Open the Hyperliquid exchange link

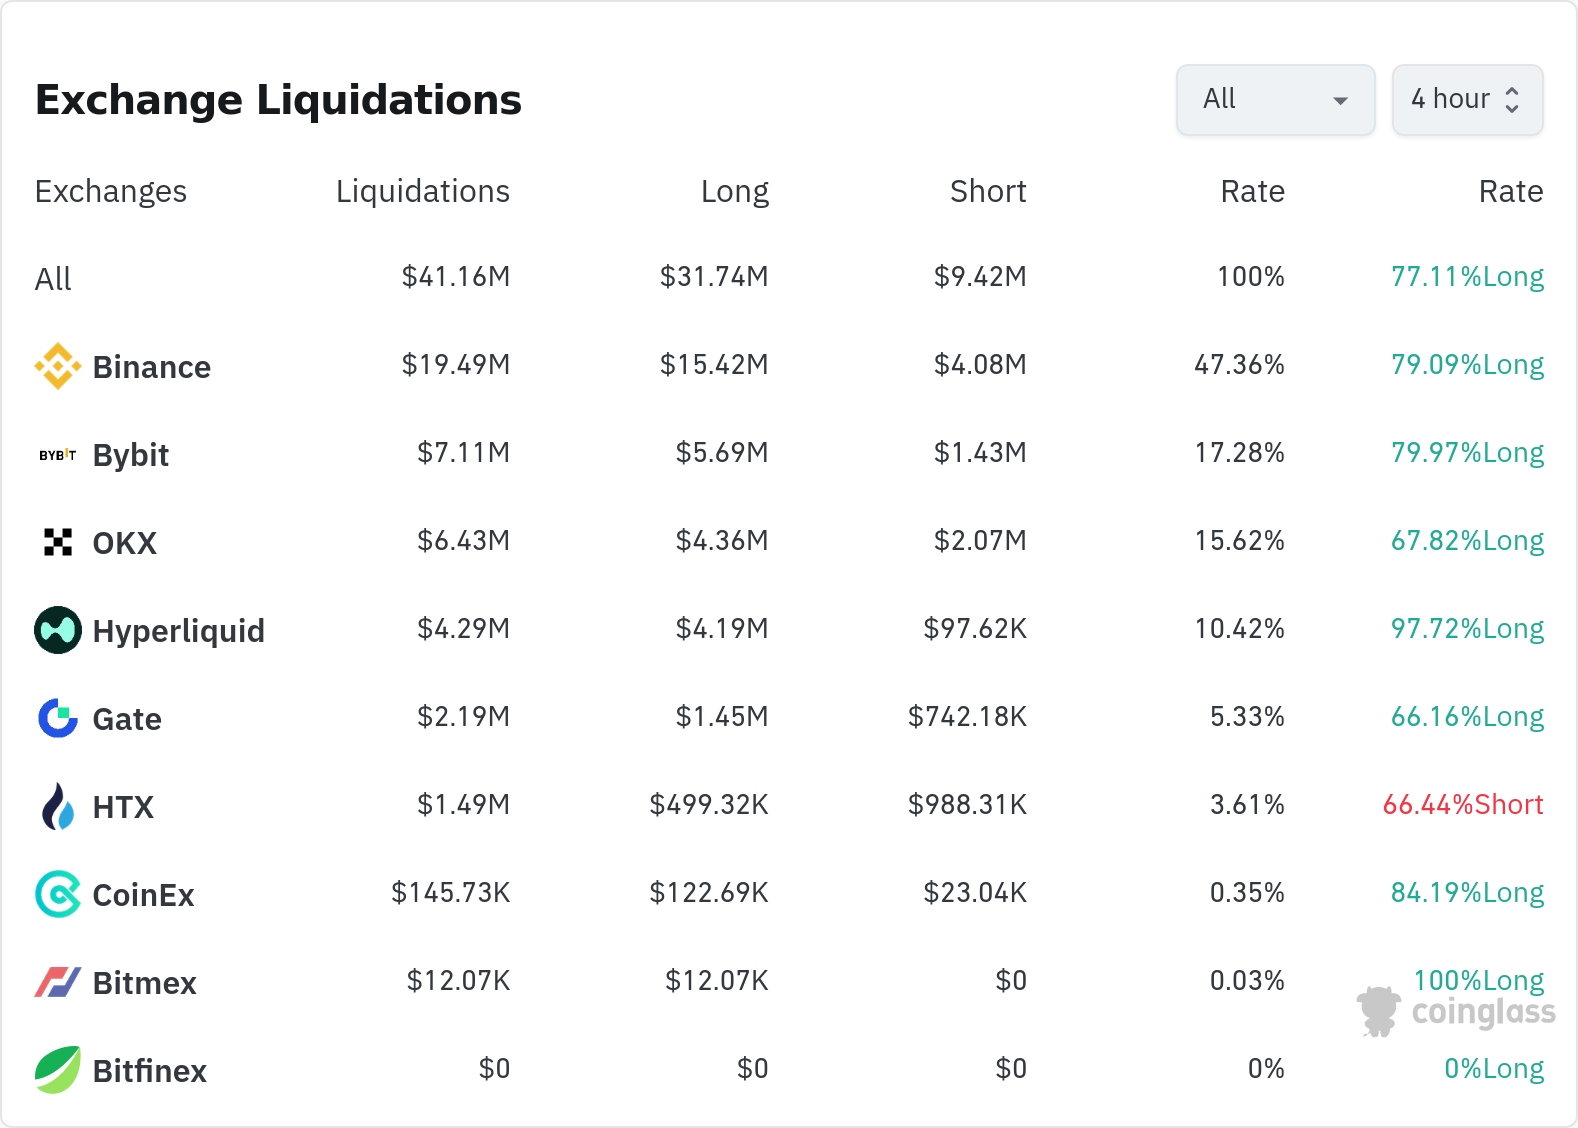178,631
